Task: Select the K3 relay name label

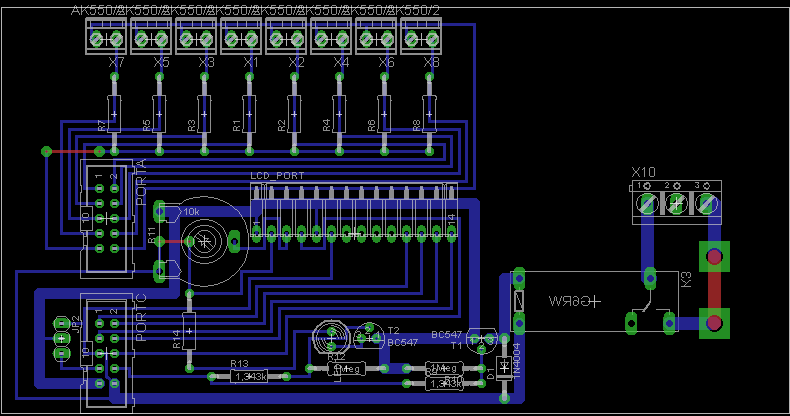Action: [x=686, y=280]
